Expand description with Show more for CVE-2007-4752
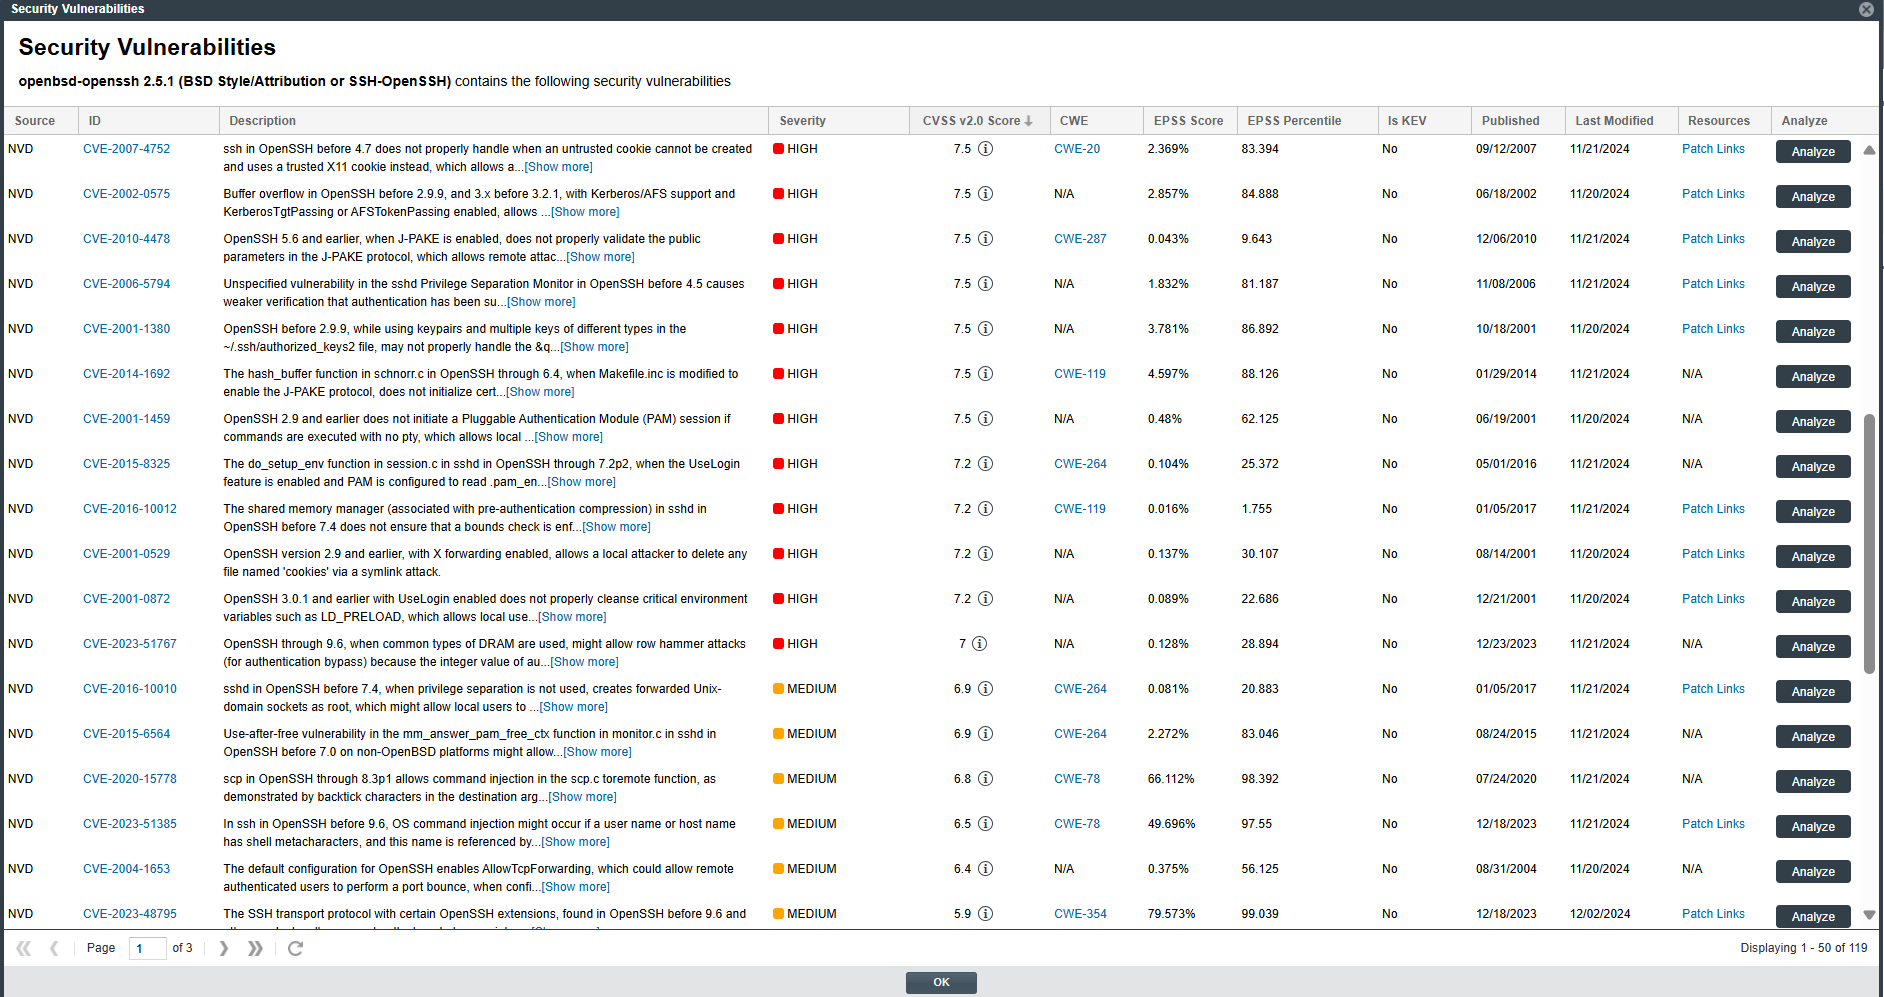 coord(558,167)
